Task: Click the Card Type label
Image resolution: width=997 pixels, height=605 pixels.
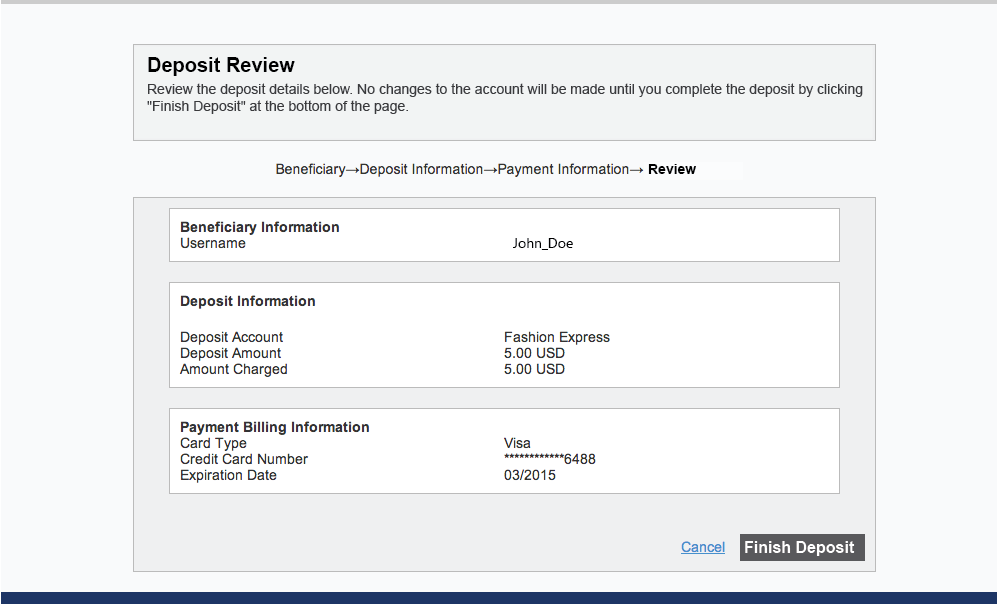Action: [213, 443]
